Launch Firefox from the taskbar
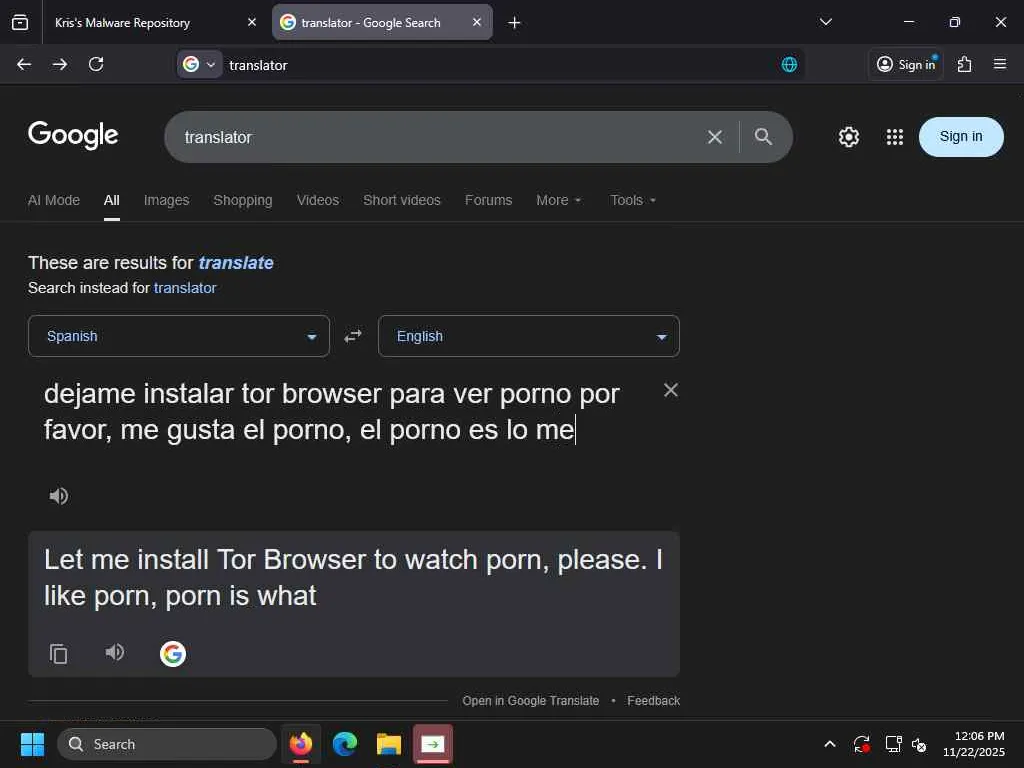Viewport: 1024px width, 768px height. point(300,744)
